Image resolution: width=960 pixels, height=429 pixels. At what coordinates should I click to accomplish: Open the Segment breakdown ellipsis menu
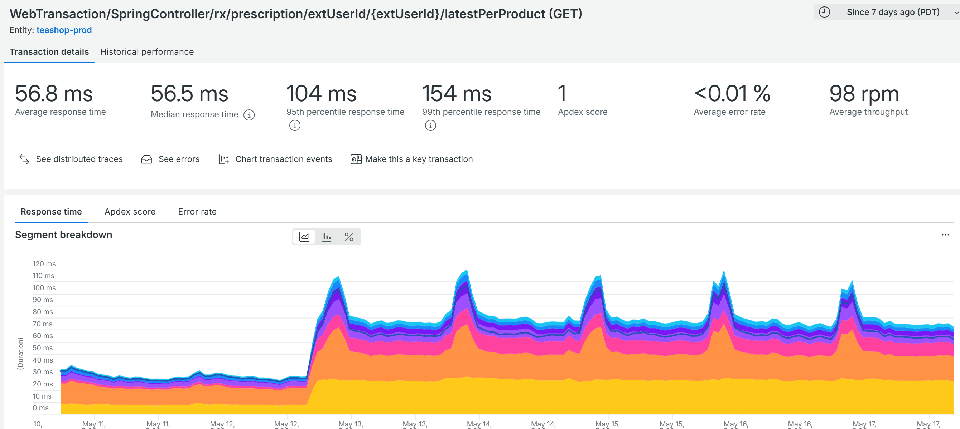[x=945, y=235]
